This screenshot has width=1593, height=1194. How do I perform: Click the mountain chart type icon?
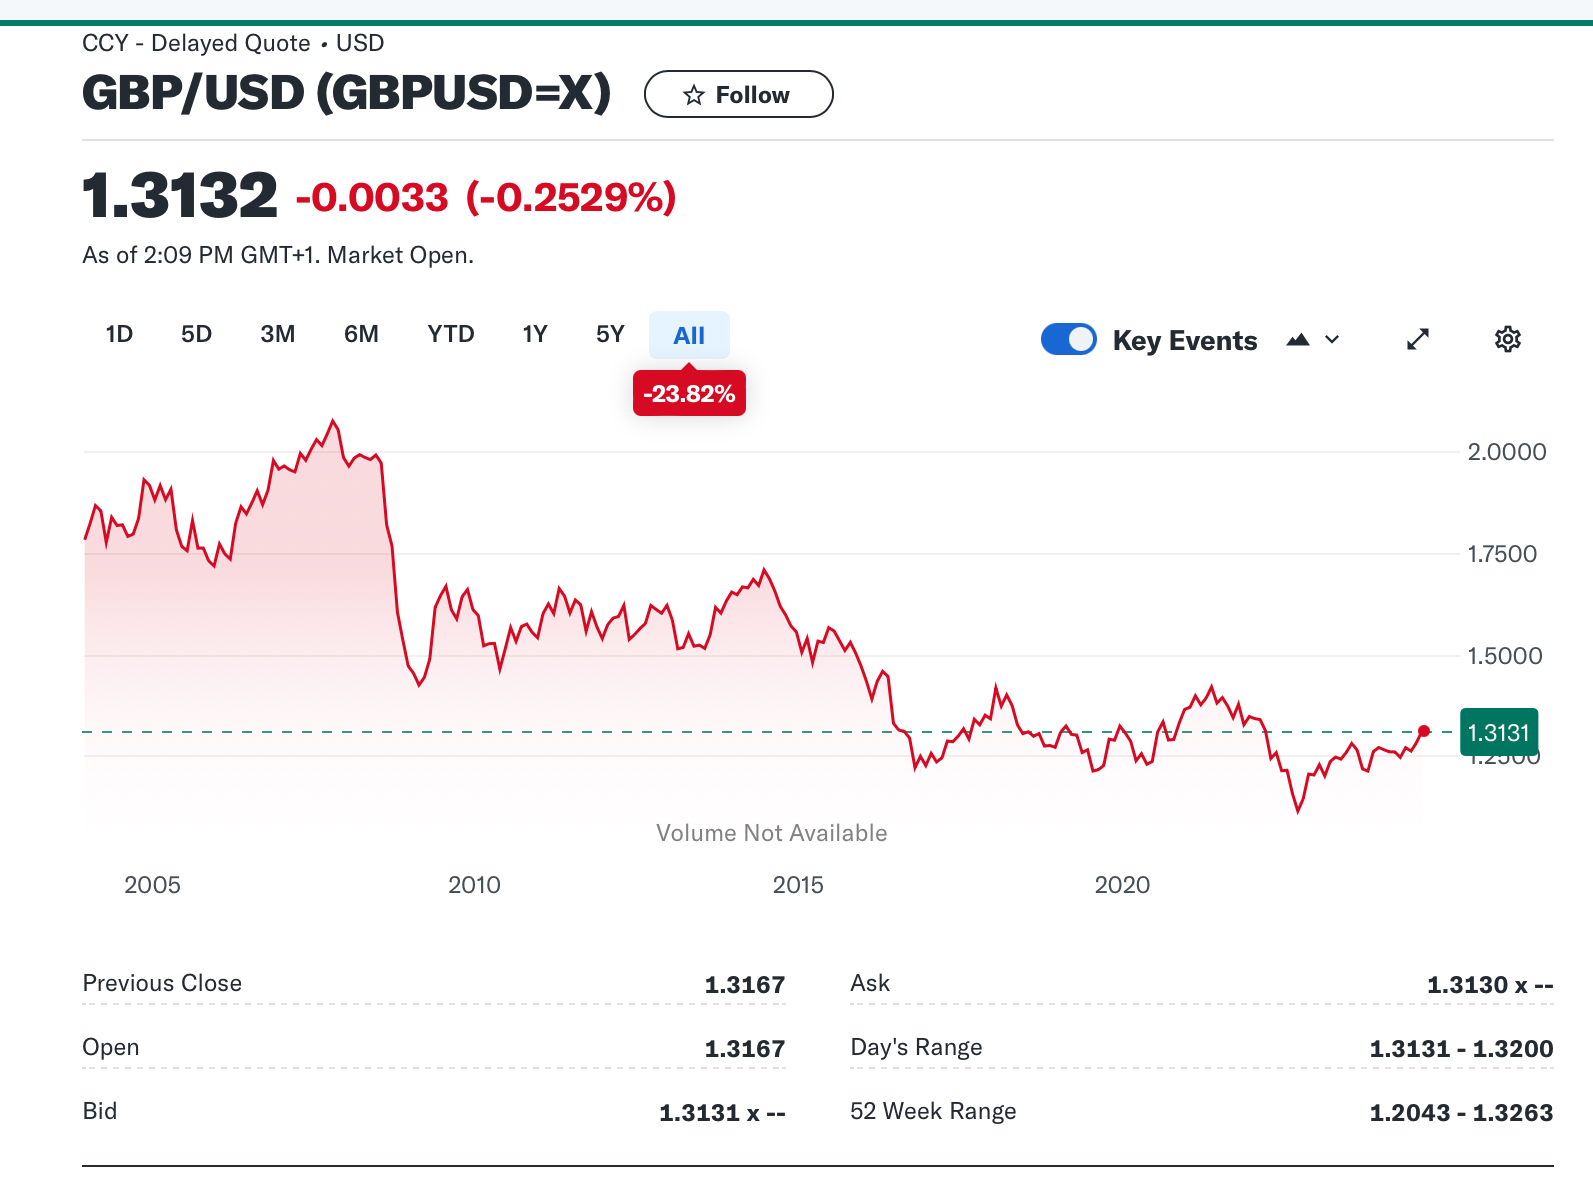coord(1298,339)
